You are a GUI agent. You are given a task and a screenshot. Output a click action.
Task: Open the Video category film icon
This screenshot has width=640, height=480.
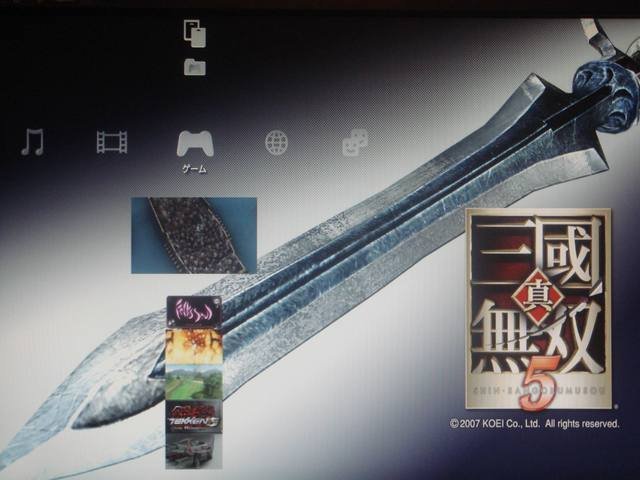112,142
